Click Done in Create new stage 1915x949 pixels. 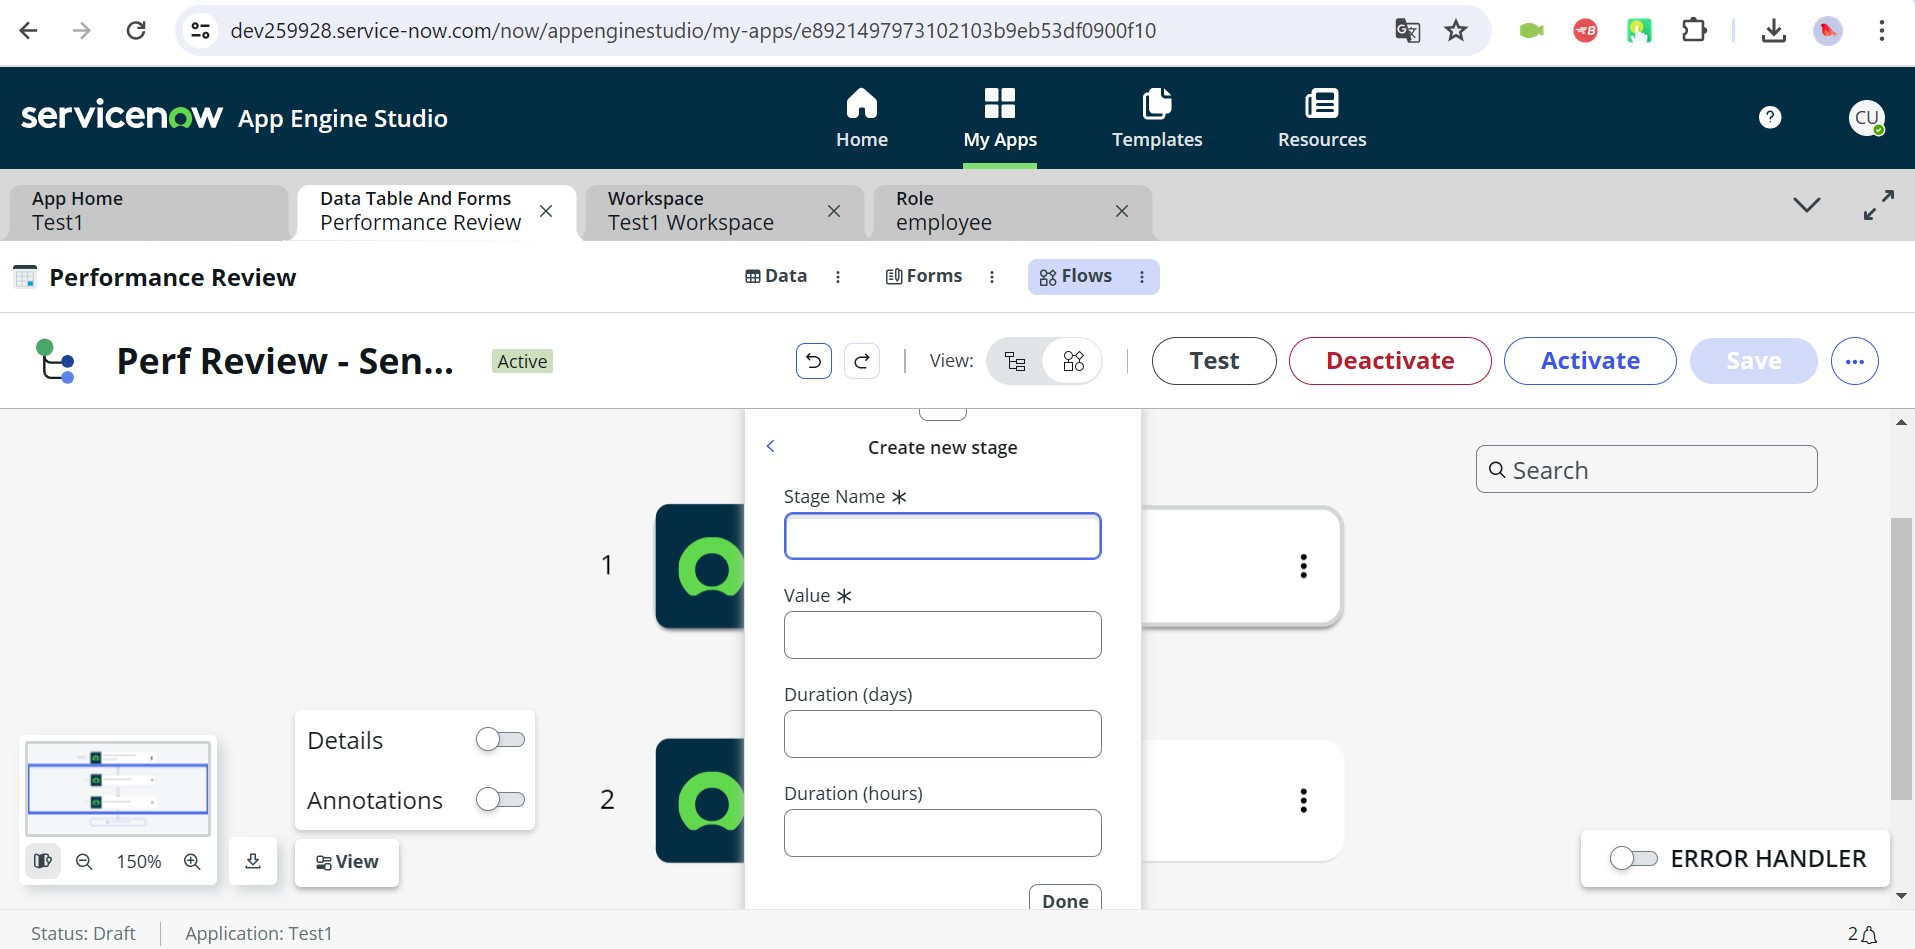pyautogui.click(x=1065, y=898)
